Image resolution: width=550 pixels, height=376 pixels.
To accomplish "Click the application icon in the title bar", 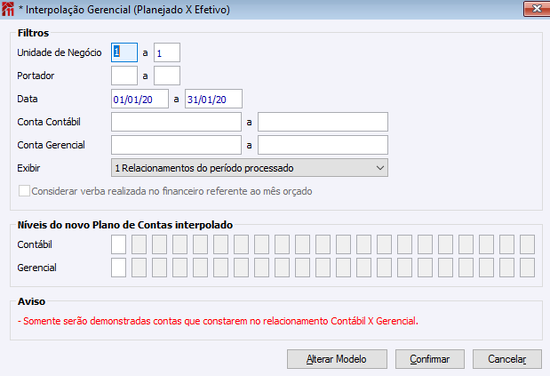I will point(8,9).
